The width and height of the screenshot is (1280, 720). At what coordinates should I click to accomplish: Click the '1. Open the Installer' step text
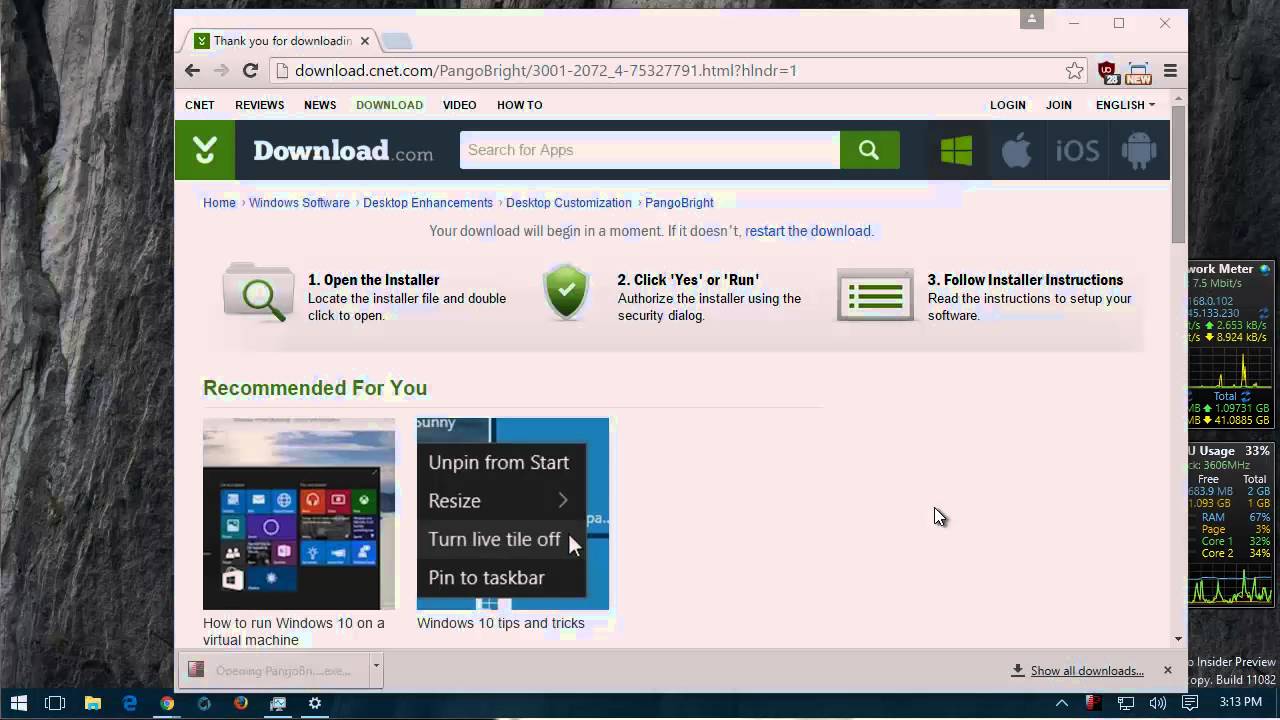(x=373, y=280)
